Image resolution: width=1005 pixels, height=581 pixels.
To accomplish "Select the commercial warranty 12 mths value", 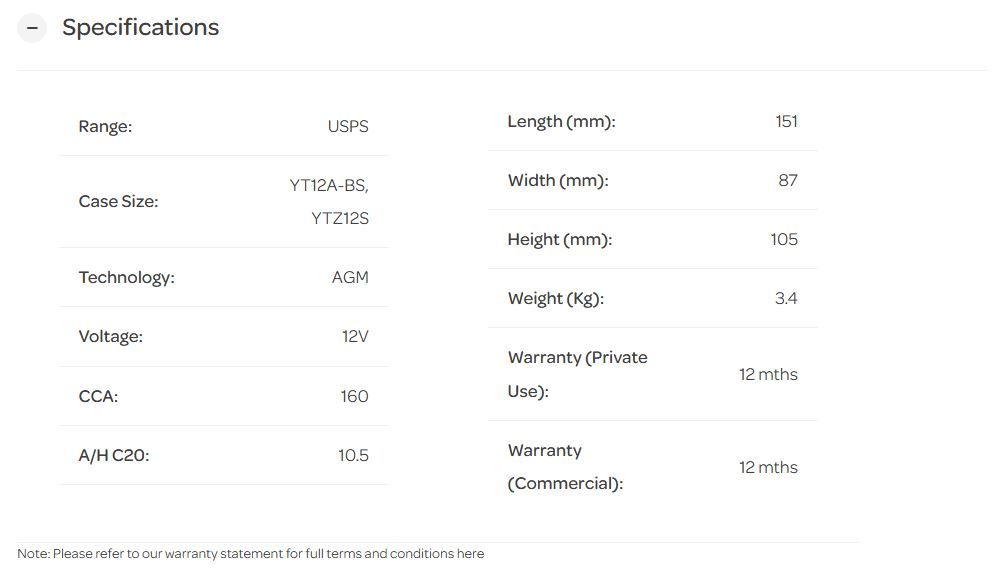I will [768, 467].
